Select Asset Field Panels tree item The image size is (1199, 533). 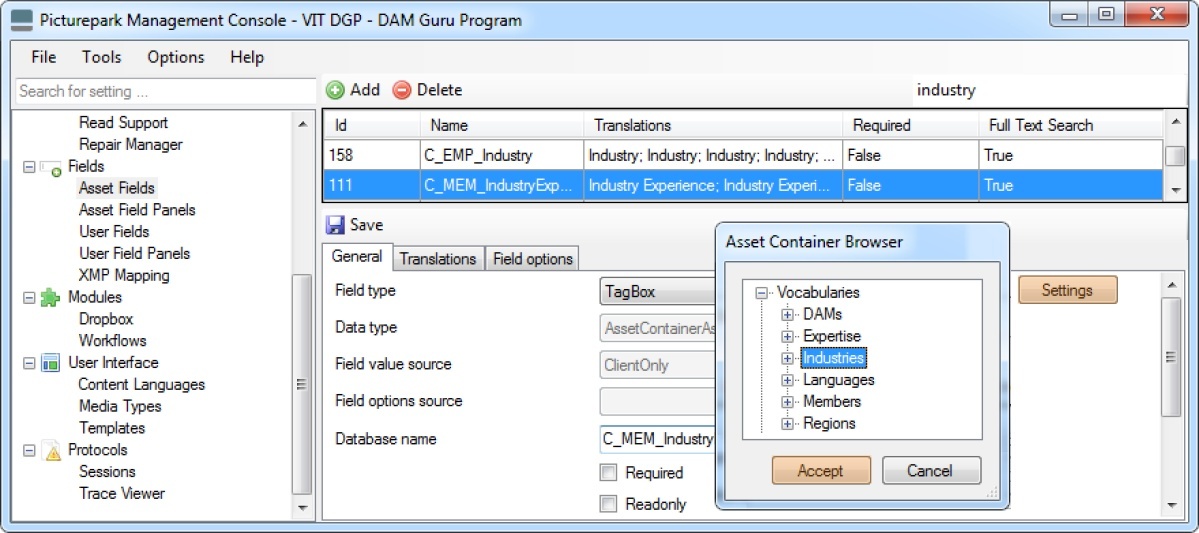(x=137, y=210)
